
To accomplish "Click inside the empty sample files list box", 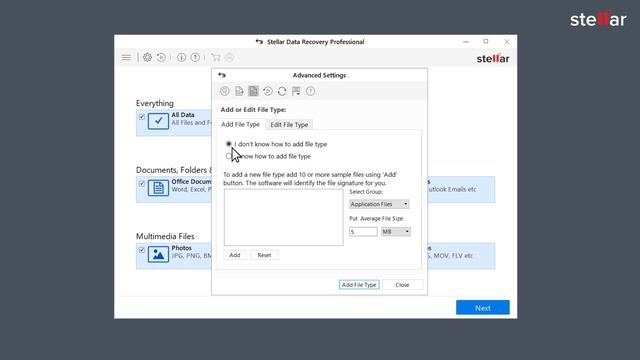I will [x=284, y=218].
